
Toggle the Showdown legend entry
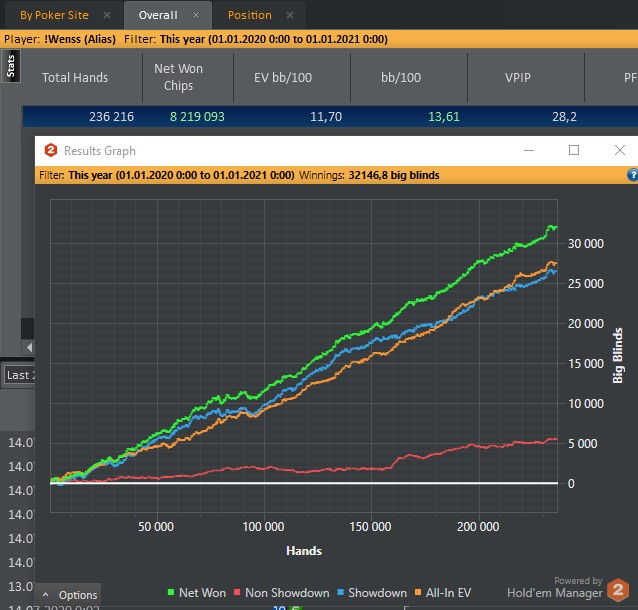point(372,593)
